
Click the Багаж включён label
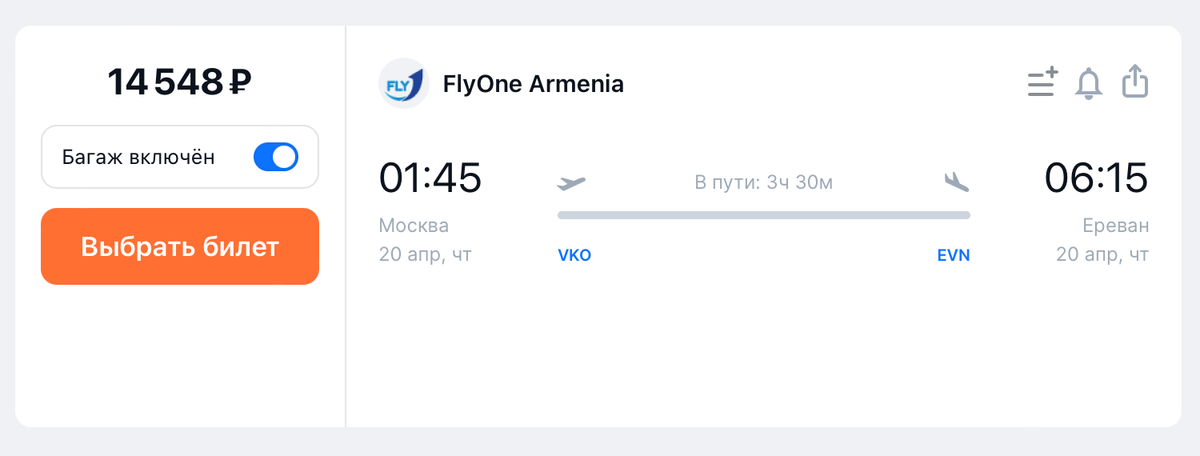(x=138, y=157)
